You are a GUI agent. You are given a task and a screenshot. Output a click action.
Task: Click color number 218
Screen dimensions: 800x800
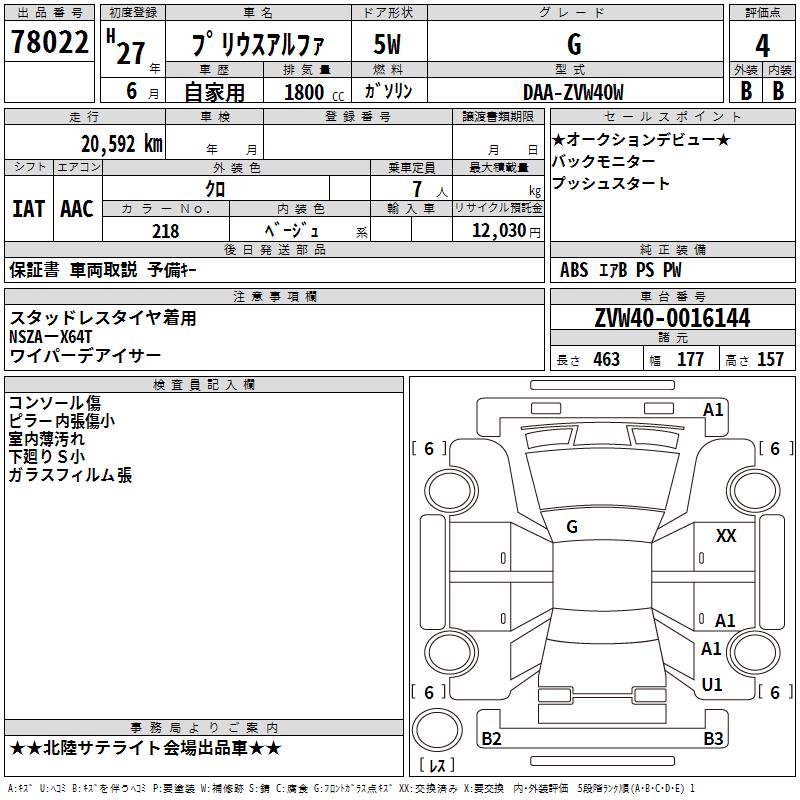165,231
